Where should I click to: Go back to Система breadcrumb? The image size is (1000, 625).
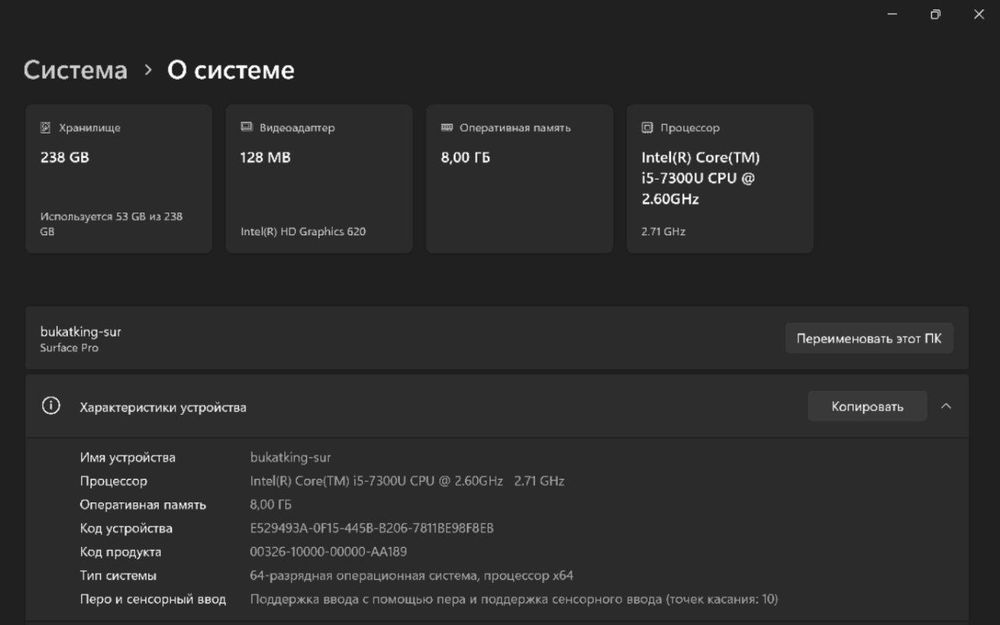(x=75, y=70)
